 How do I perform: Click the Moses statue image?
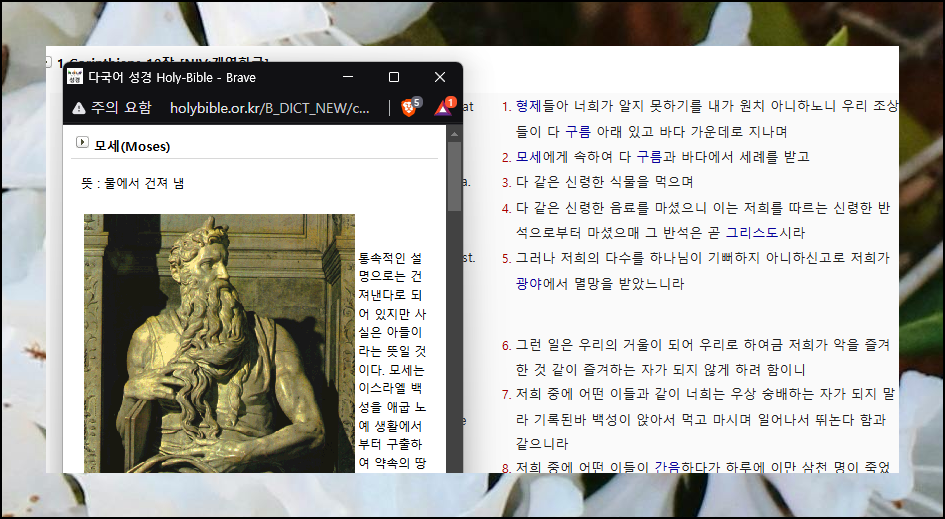219,343
